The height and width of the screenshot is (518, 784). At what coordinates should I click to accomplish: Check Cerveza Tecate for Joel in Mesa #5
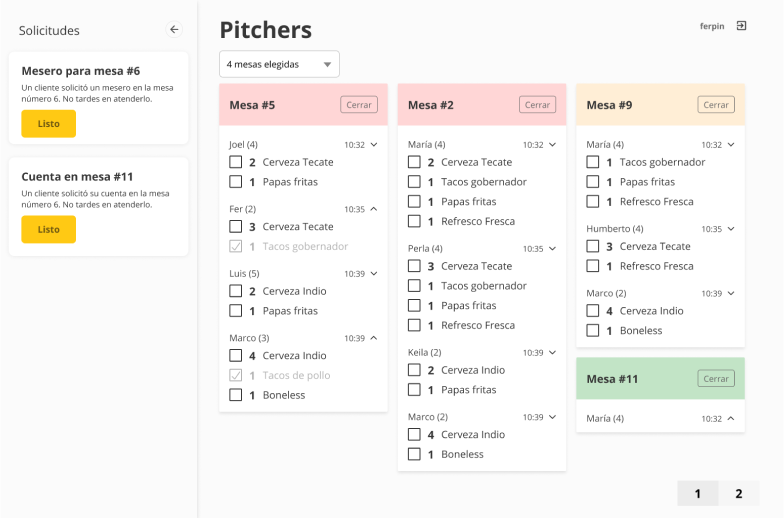(x=236, y=162)
